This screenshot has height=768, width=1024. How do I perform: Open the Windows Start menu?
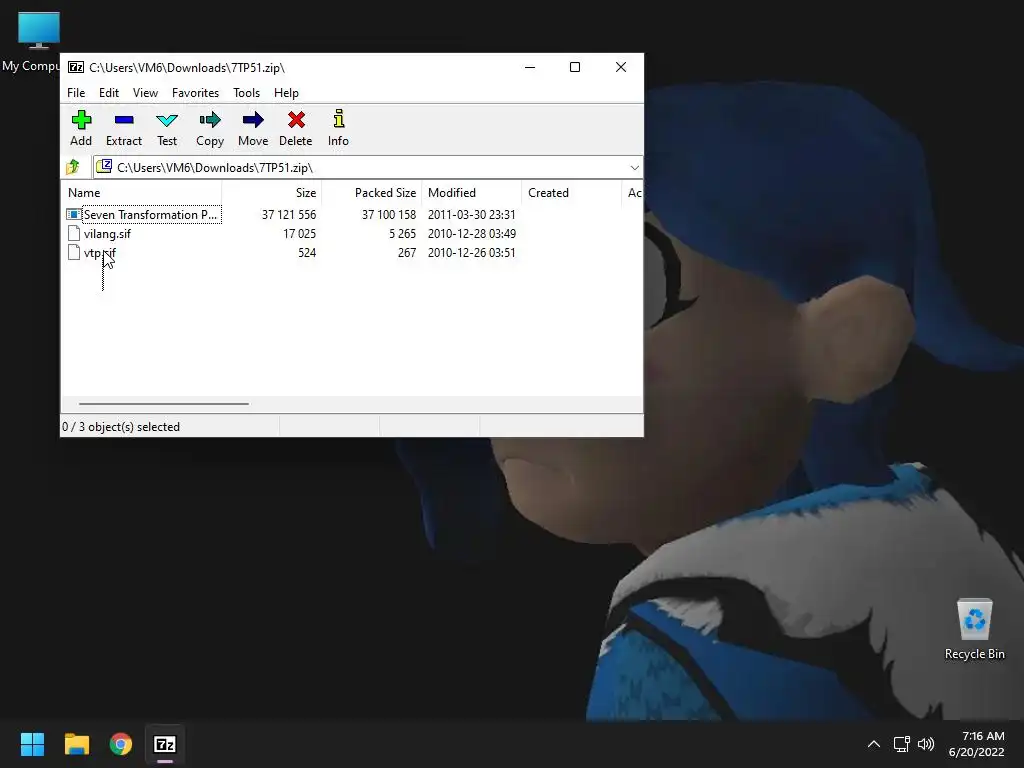click(x=32, y=744)
